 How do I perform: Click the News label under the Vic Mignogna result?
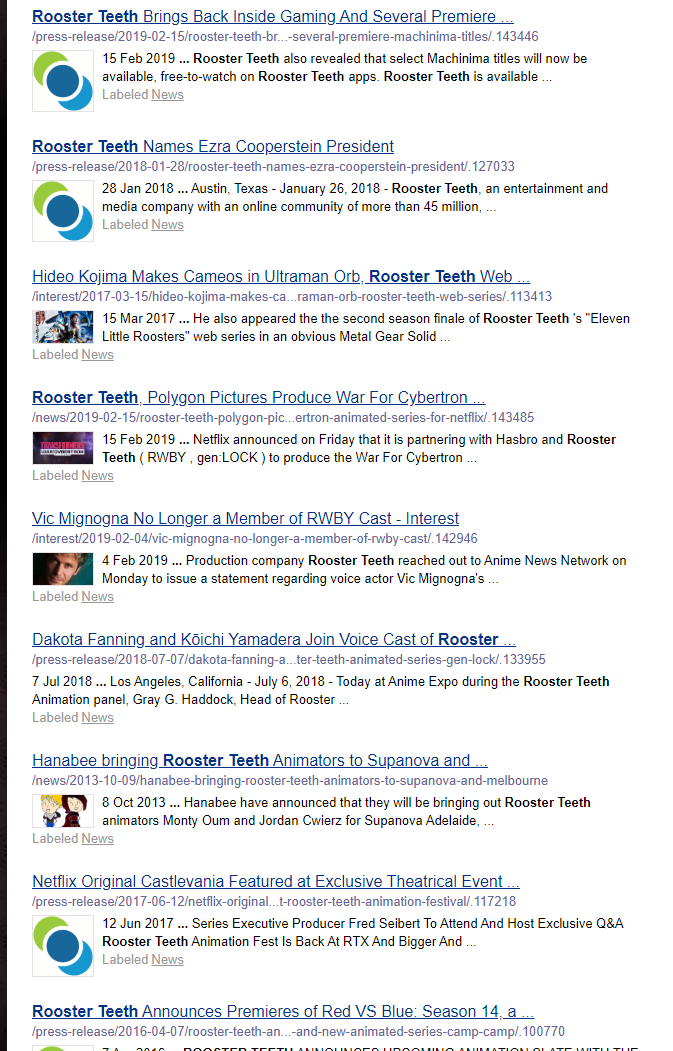[97, 597]
